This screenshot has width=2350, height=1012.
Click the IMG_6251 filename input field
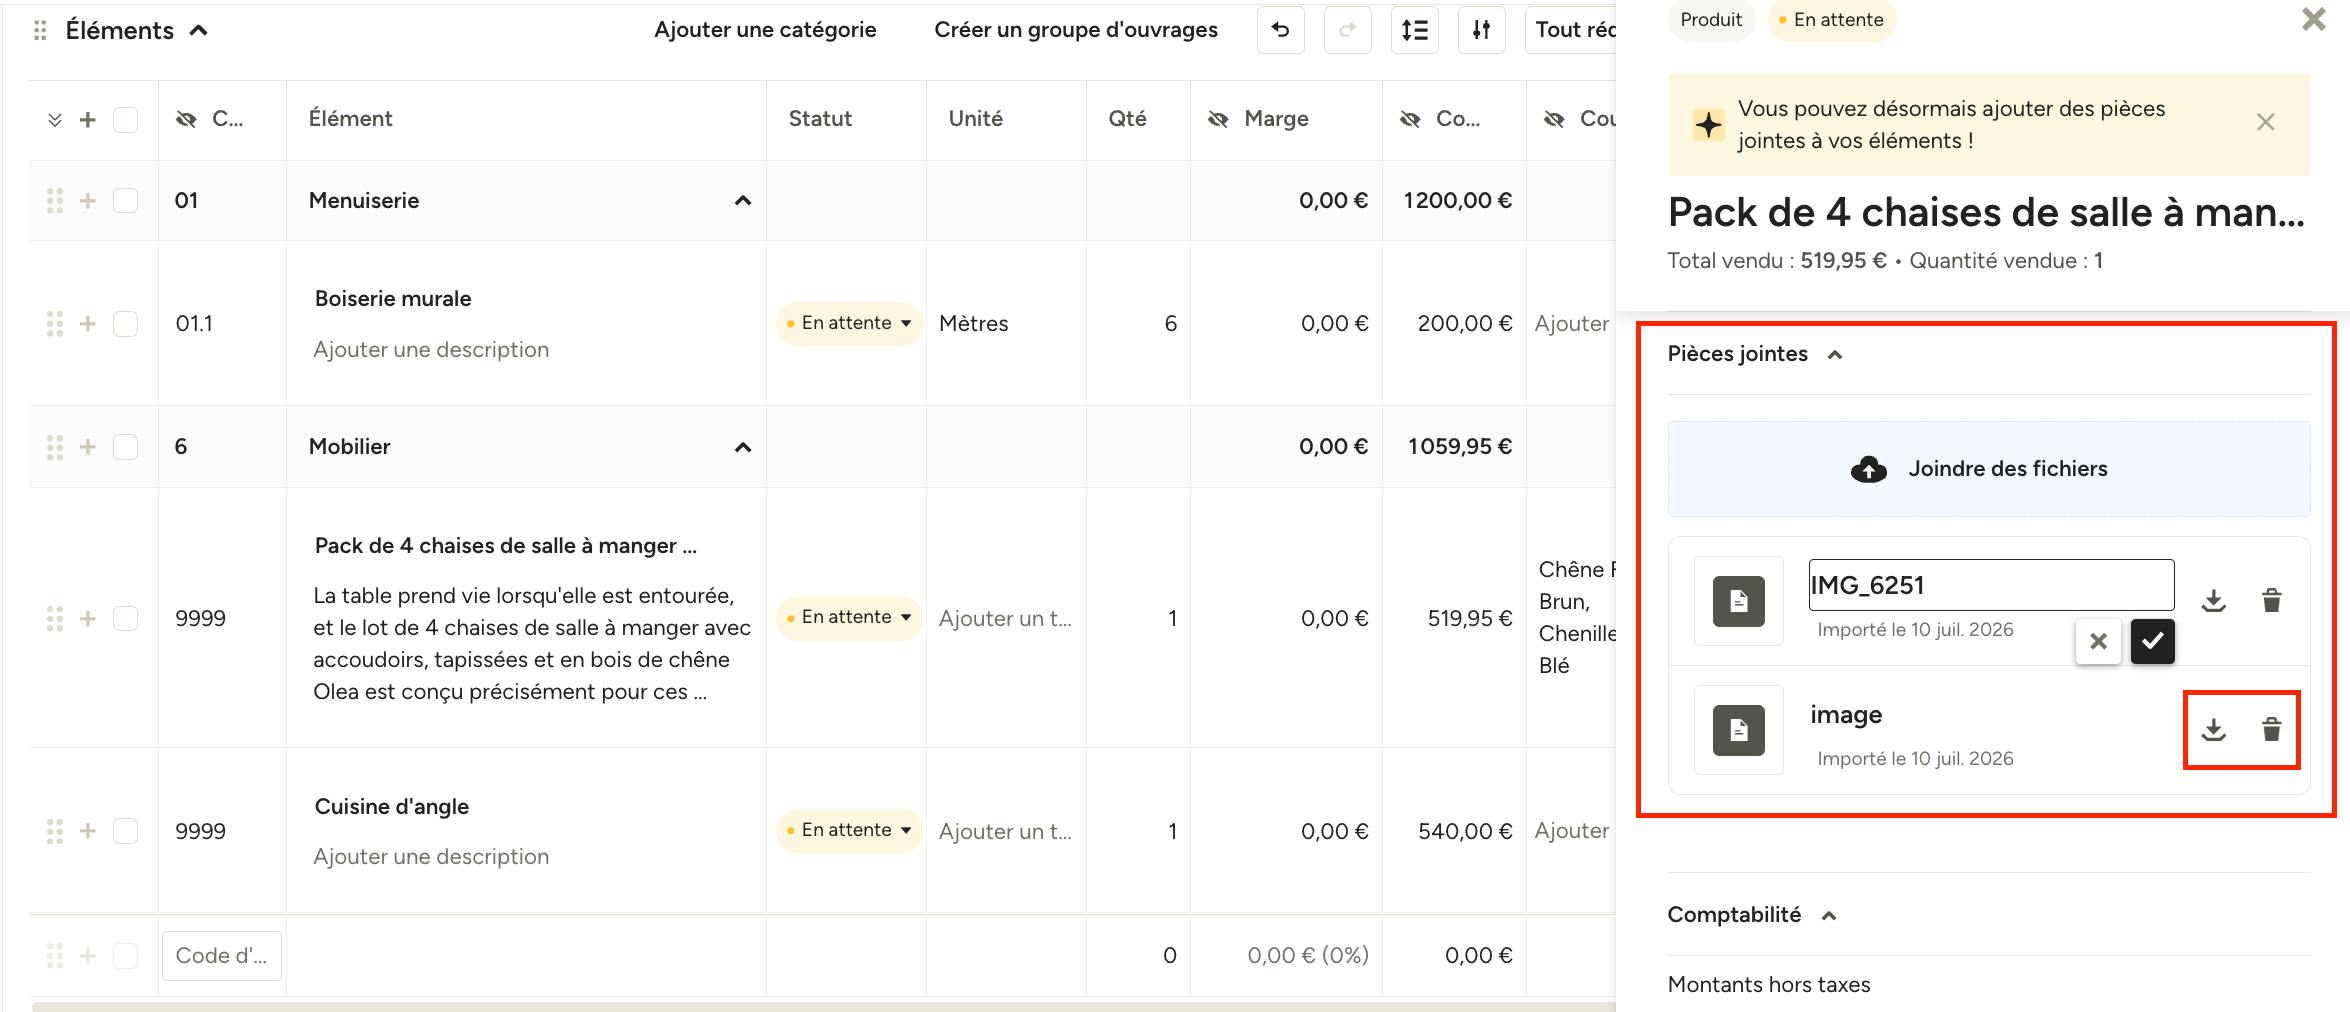pyautogui.click(x=1991, y=585)
